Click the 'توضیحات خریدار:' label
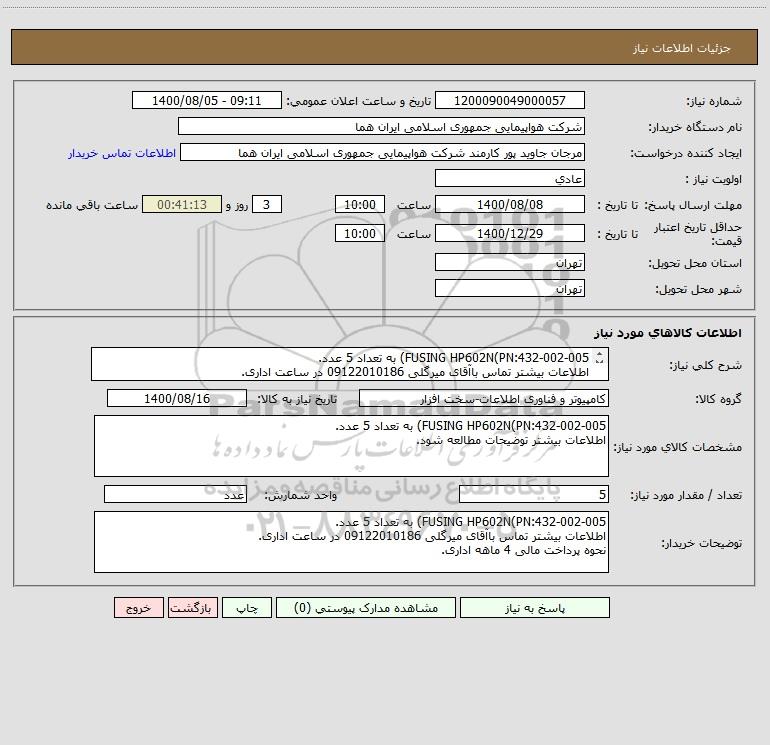770x745 pixels. point(702,543)
